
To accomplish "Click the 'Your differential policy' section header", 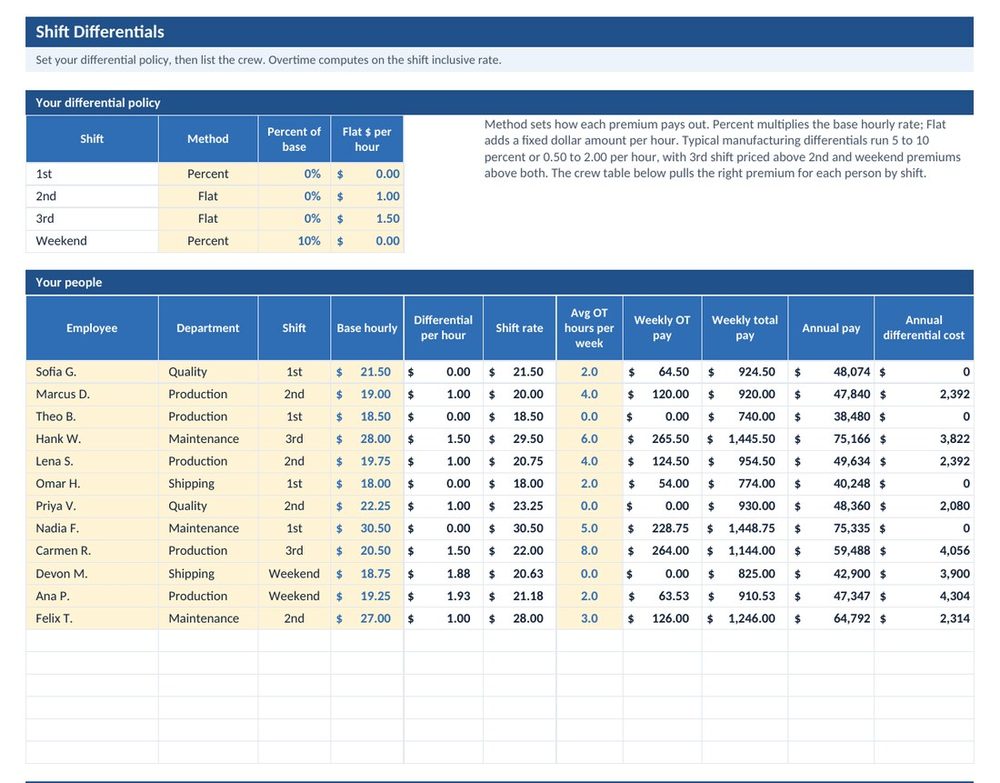I will [499, 103].
